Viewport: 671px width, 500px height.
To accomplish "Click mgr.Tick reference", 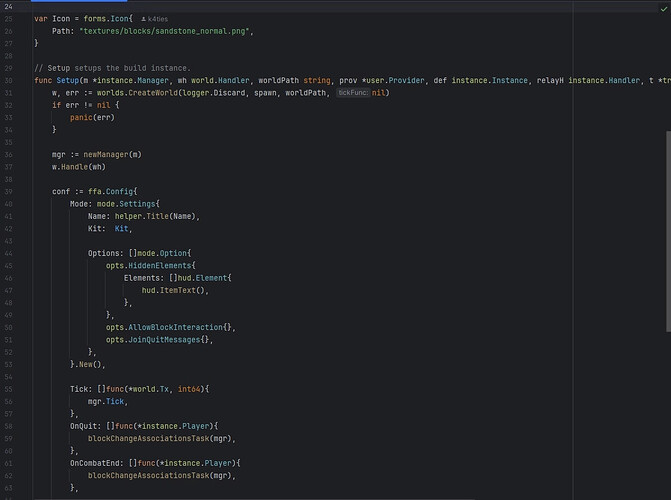I will pyautogui.click(x=106, y=401).
